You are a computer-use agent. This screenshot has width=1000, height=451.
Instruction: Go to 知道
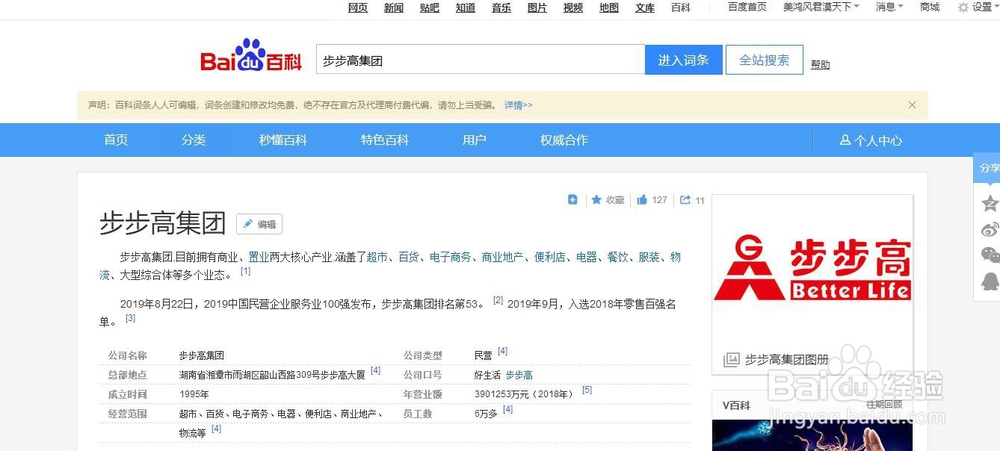pyautogui.click(x=466, y=8)
